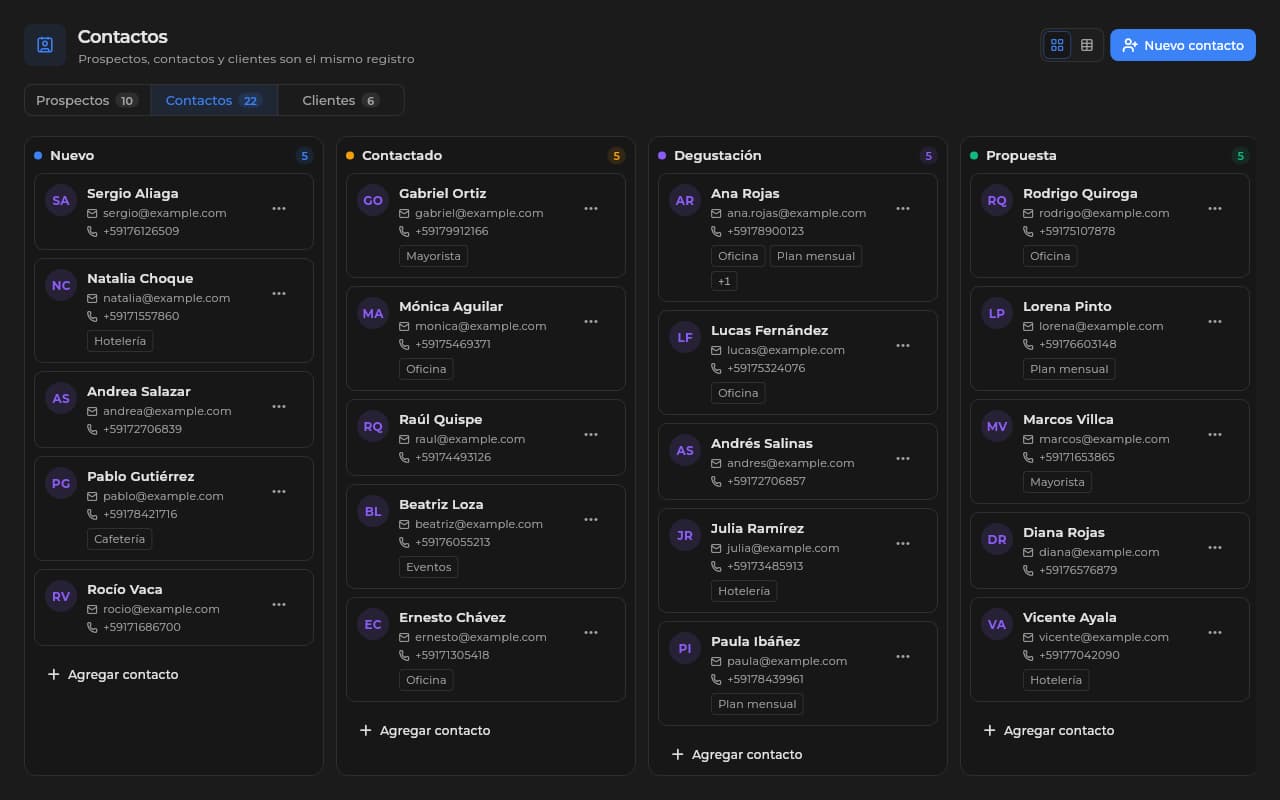Open the three-dot menu for Lucas Fernández
The width and height of the screenshot is (1280, 800).
903,345
